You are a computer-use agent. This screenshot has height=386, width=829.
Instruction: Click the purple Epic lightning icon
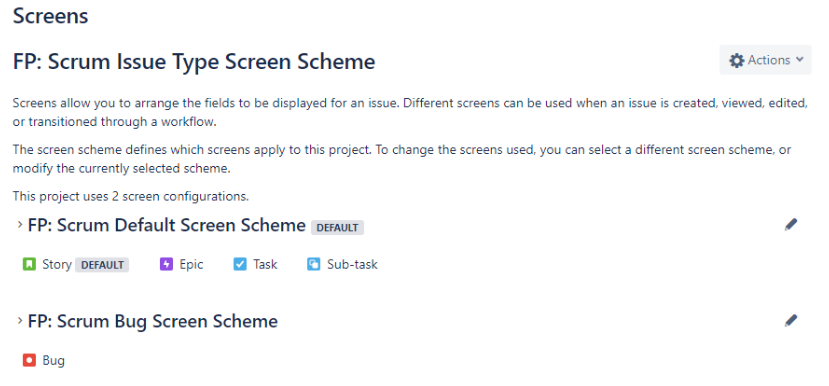(166, 264)
